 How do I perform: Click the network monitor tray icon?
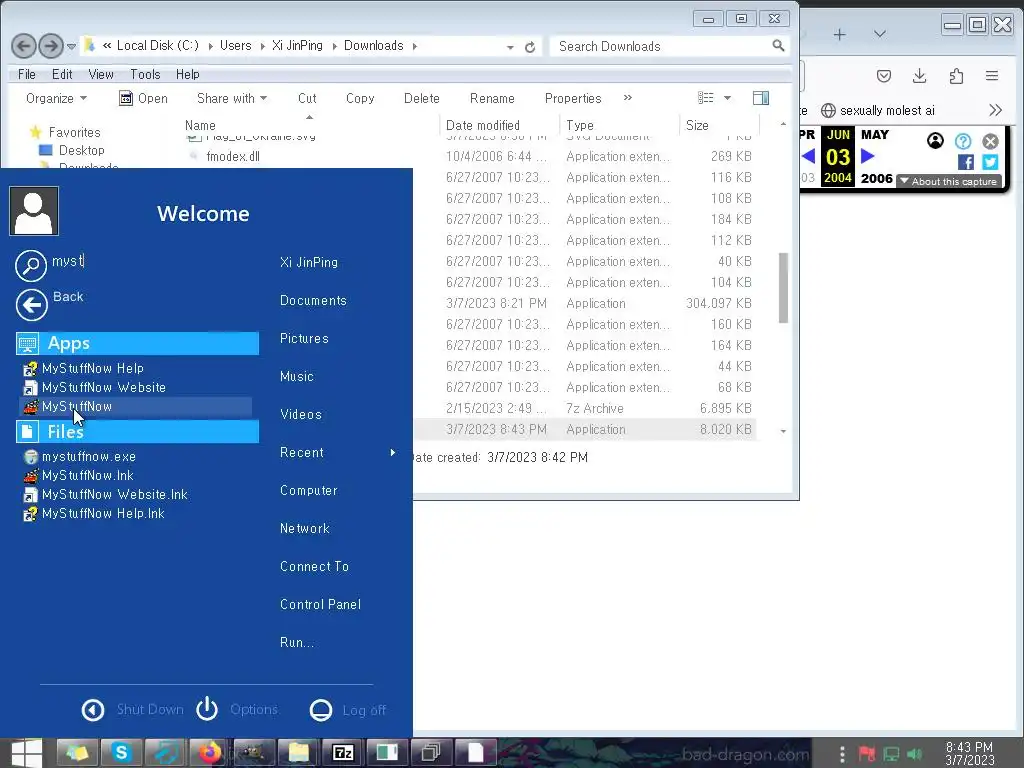coord(891,754)
